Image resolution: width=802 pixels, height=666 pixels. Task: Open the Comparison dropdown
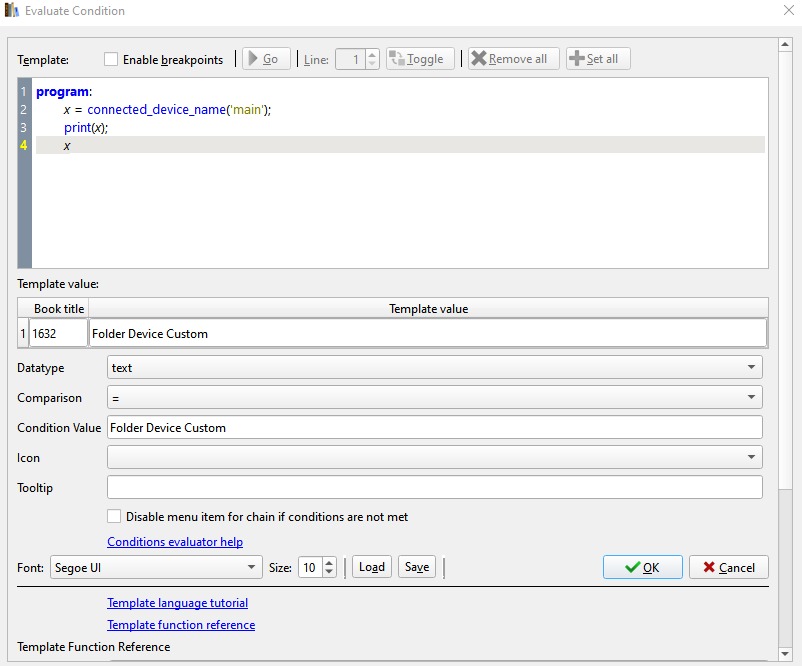click(x=434, y=397)
